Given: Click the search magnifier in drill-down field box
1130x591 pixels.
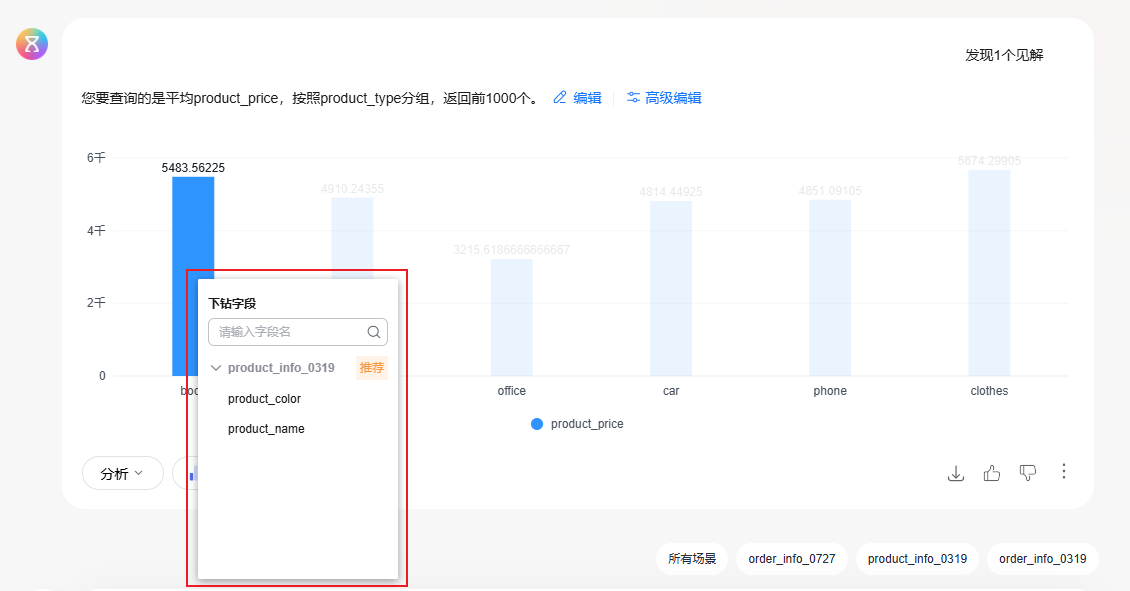Looking at the screenshot, I should (373, 332).
